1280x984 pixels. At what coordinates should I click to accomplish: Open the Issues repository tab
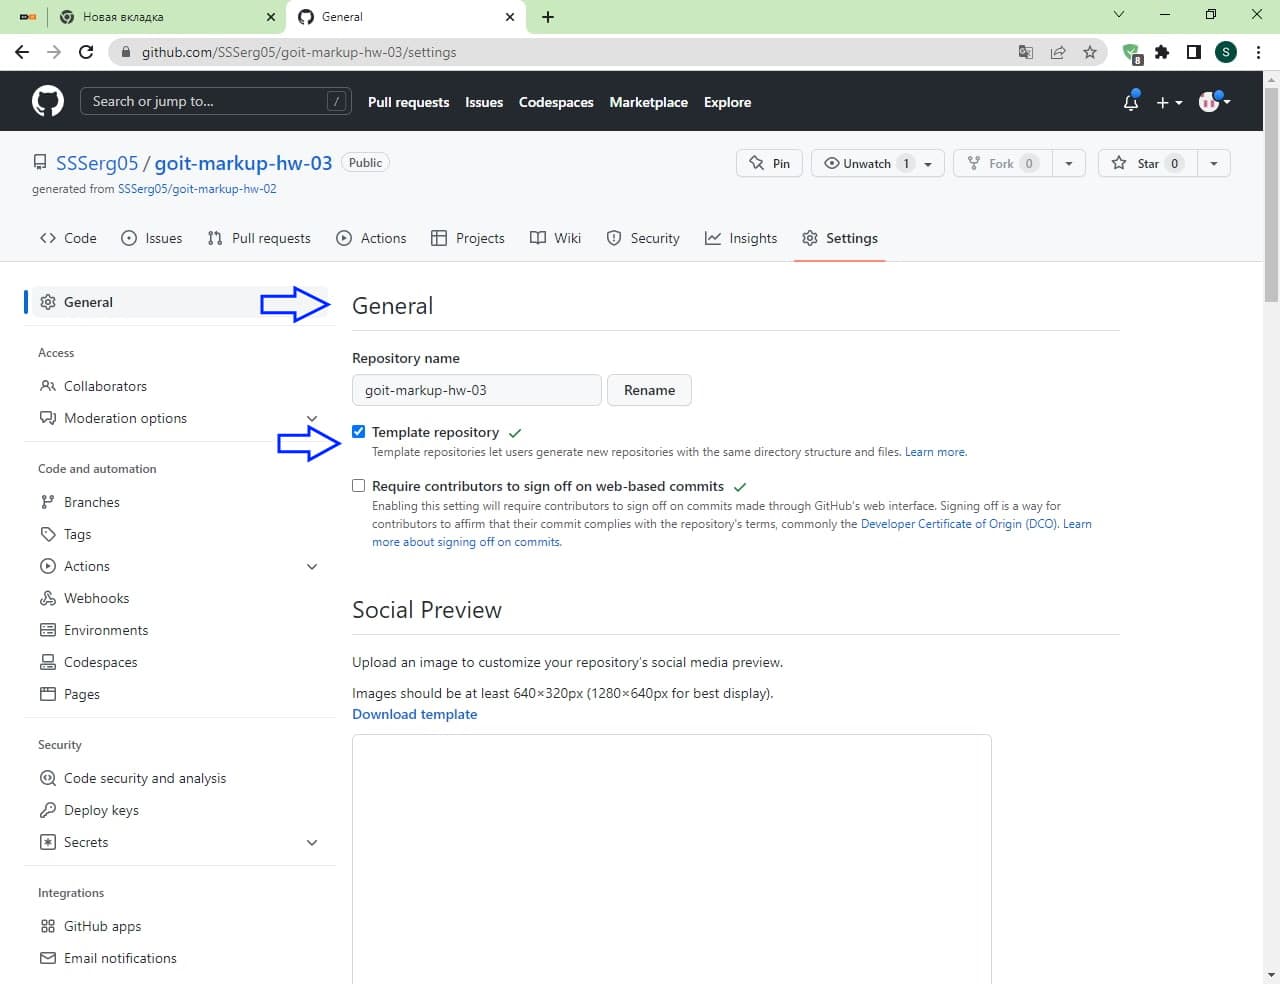pos(151,238)
